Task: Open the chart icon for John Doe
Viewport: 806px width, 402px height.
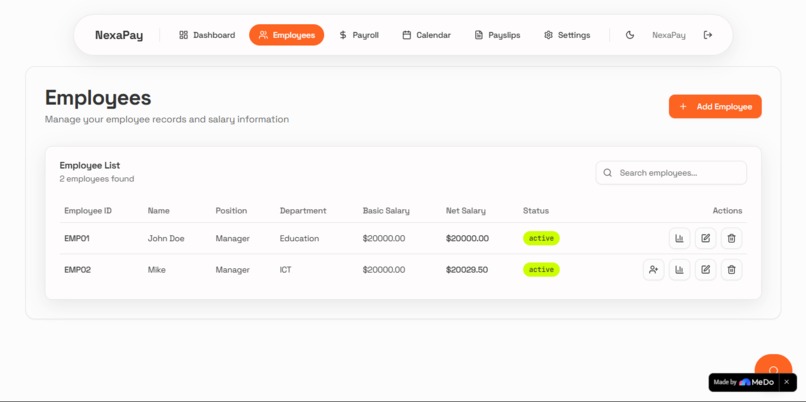Action: pyautogui.click(x=679, y=239)
